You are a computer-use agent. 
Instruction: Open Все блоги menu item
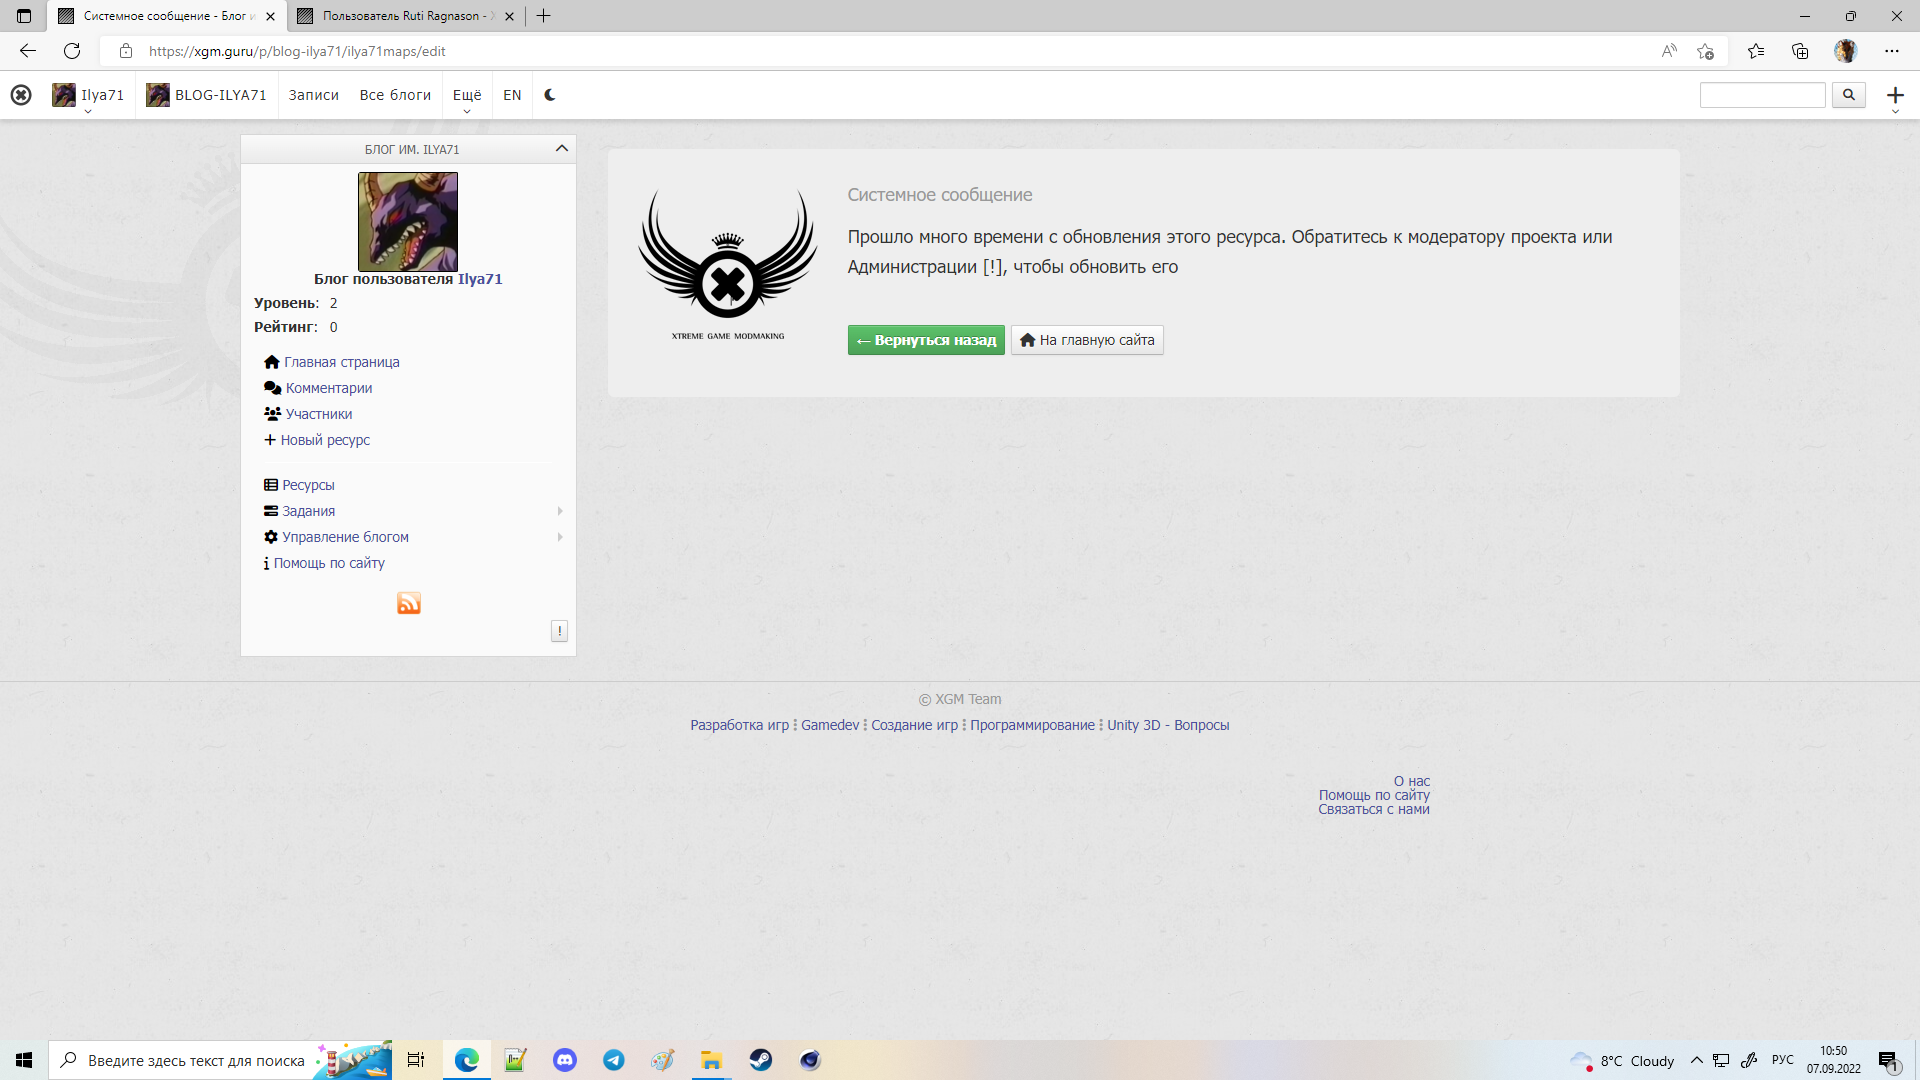(x=395, y=95)
